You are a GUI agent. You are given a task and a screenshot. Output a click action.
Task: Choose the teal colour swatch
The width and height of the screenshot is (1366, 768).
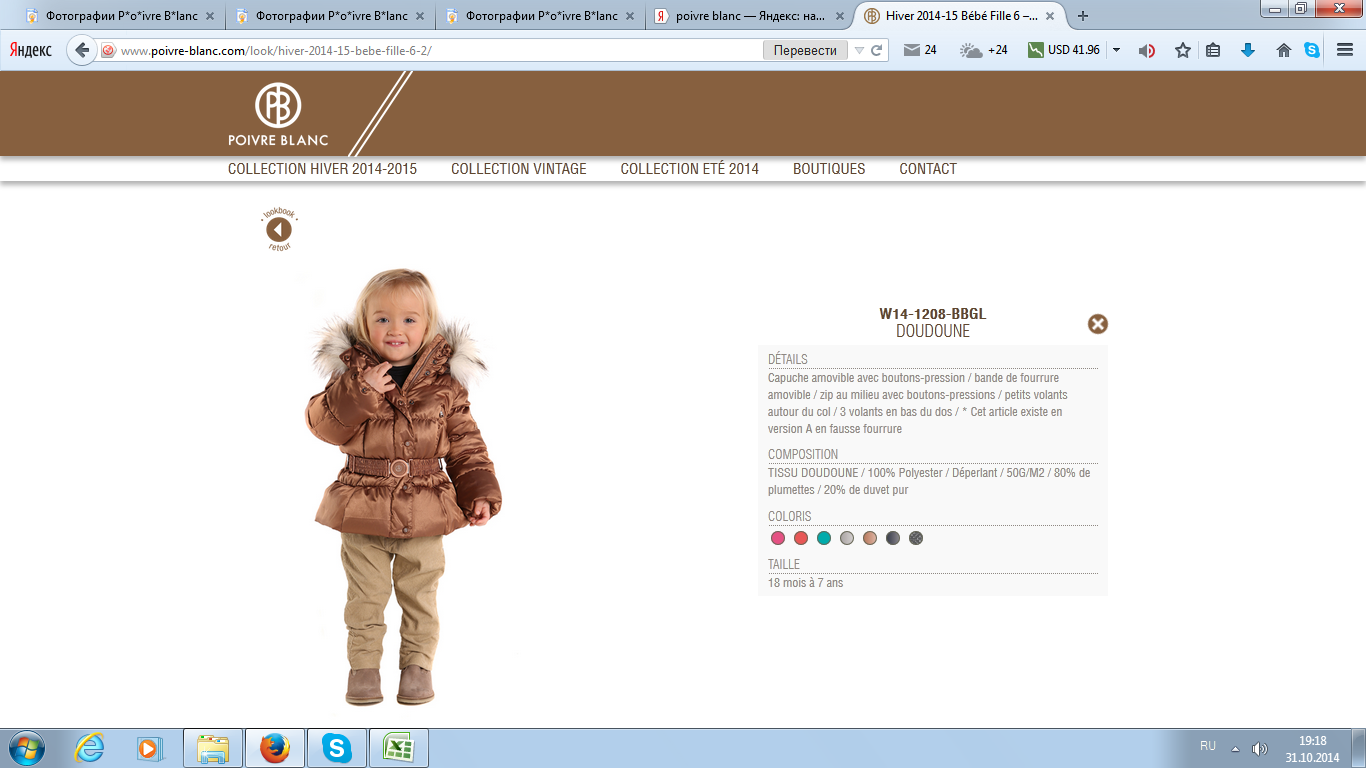coord(824,538)
